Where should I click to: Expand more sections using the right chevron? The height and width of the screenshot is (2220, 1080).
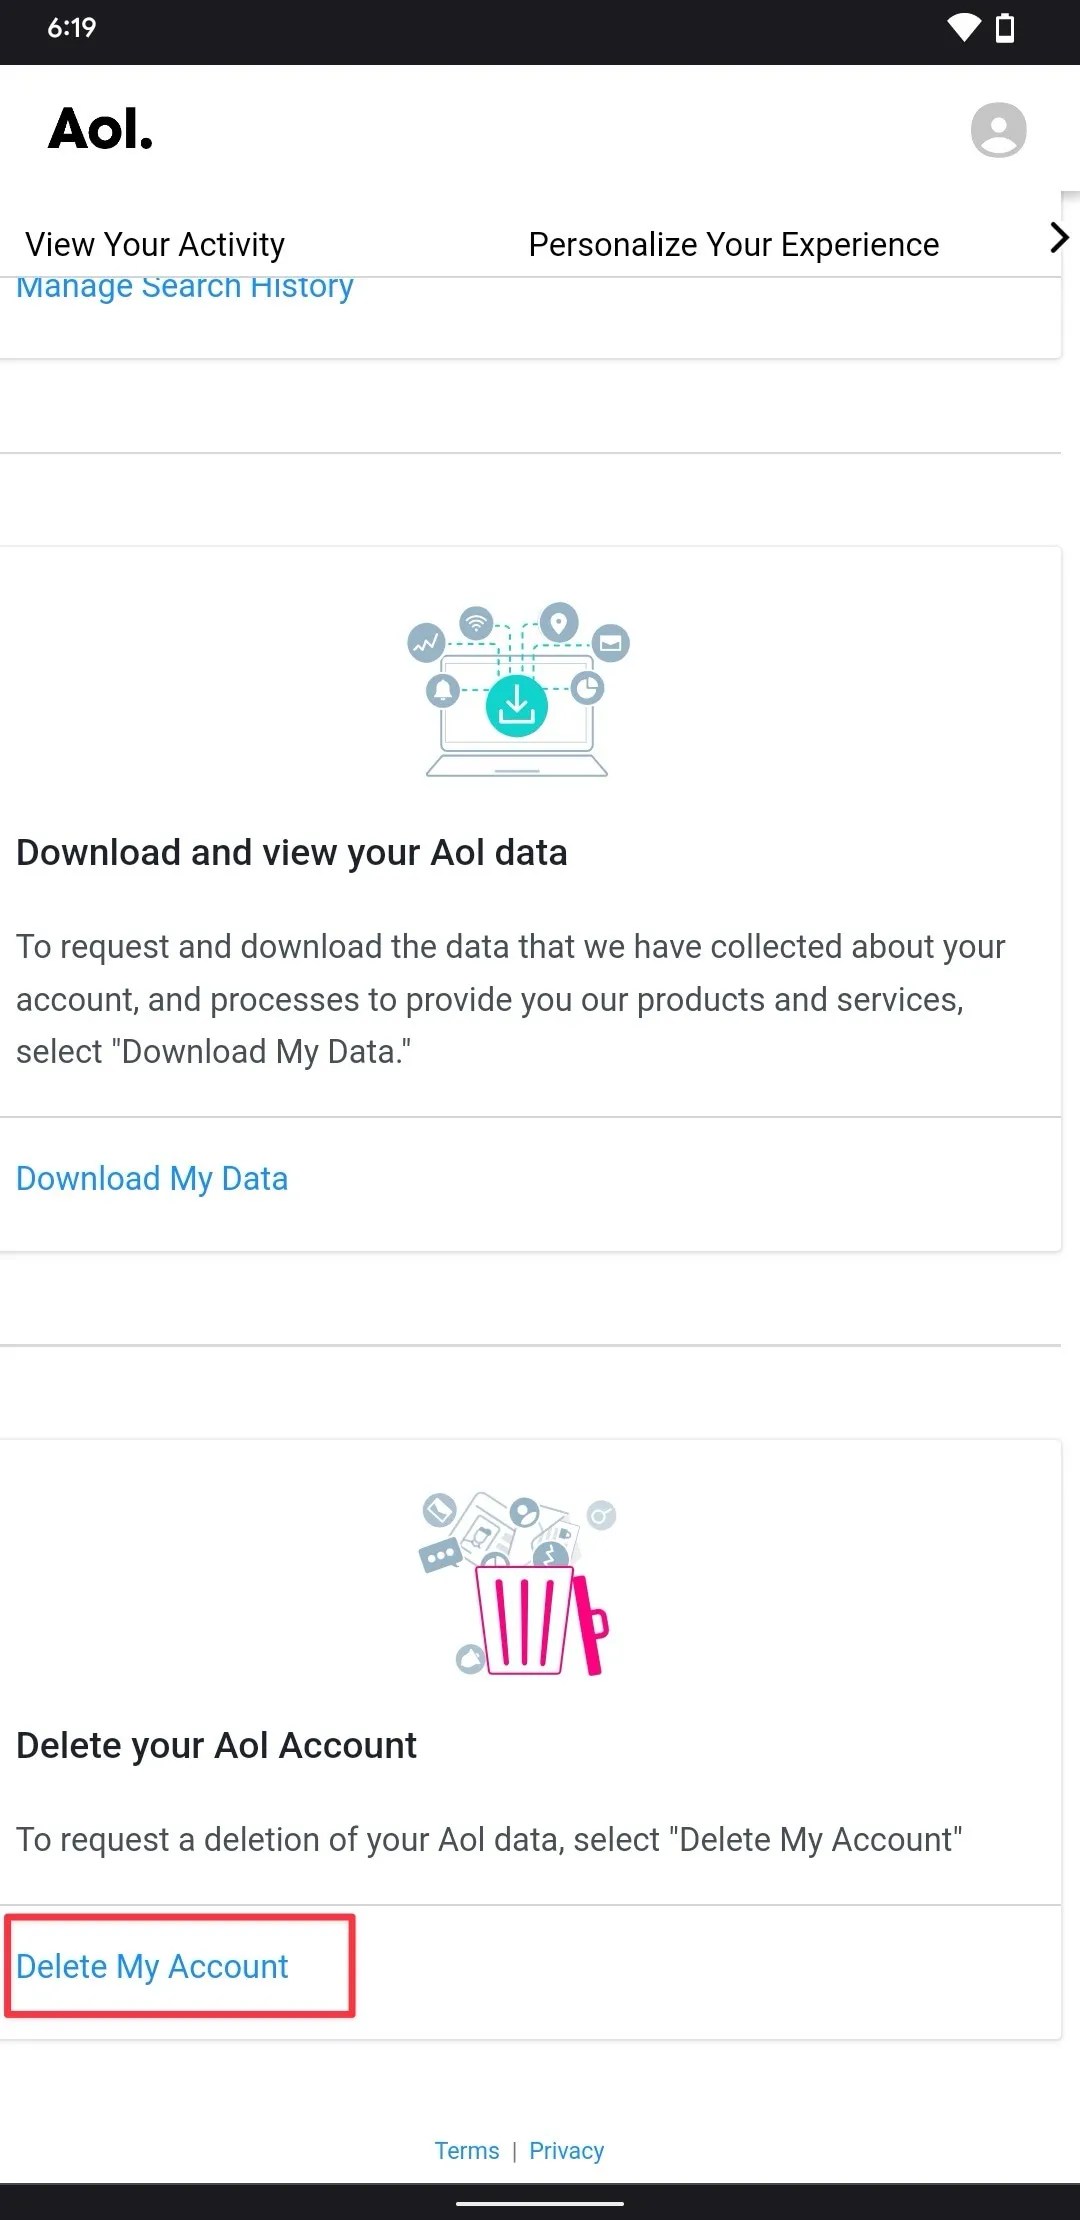(1058, 239)
